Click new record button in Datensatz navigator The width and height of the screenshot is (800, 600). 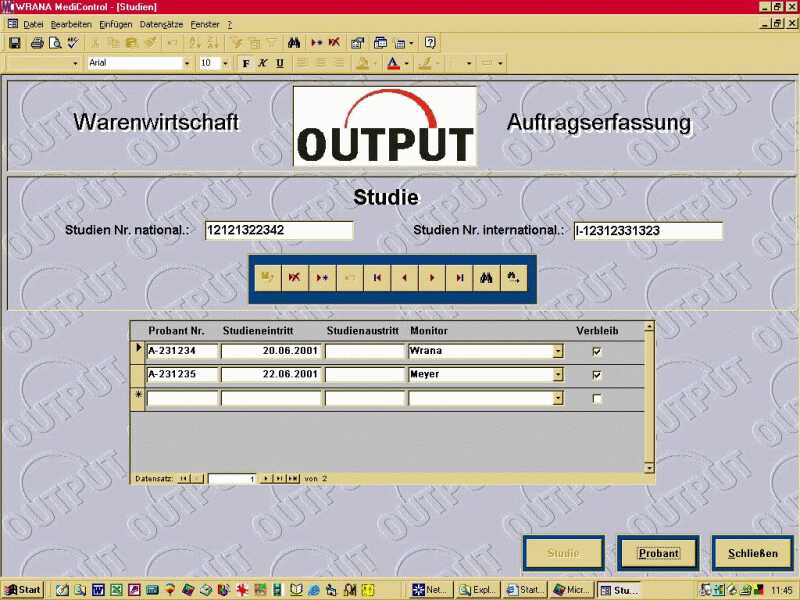(292, 479)
